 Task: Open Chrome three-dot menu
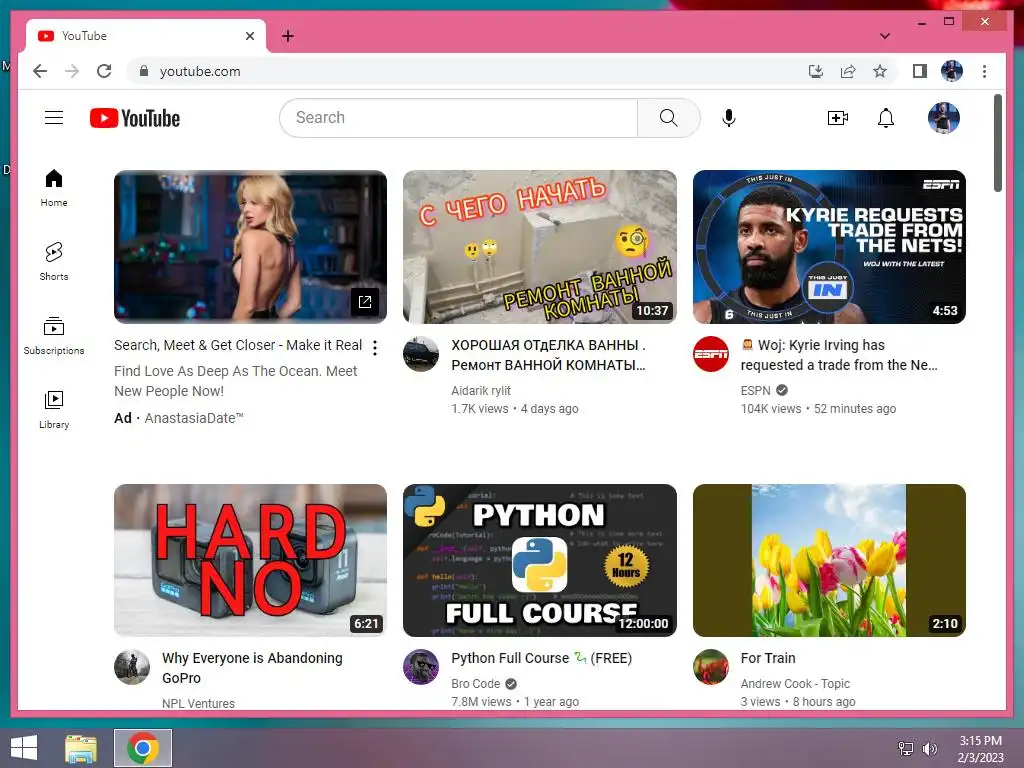984,71
